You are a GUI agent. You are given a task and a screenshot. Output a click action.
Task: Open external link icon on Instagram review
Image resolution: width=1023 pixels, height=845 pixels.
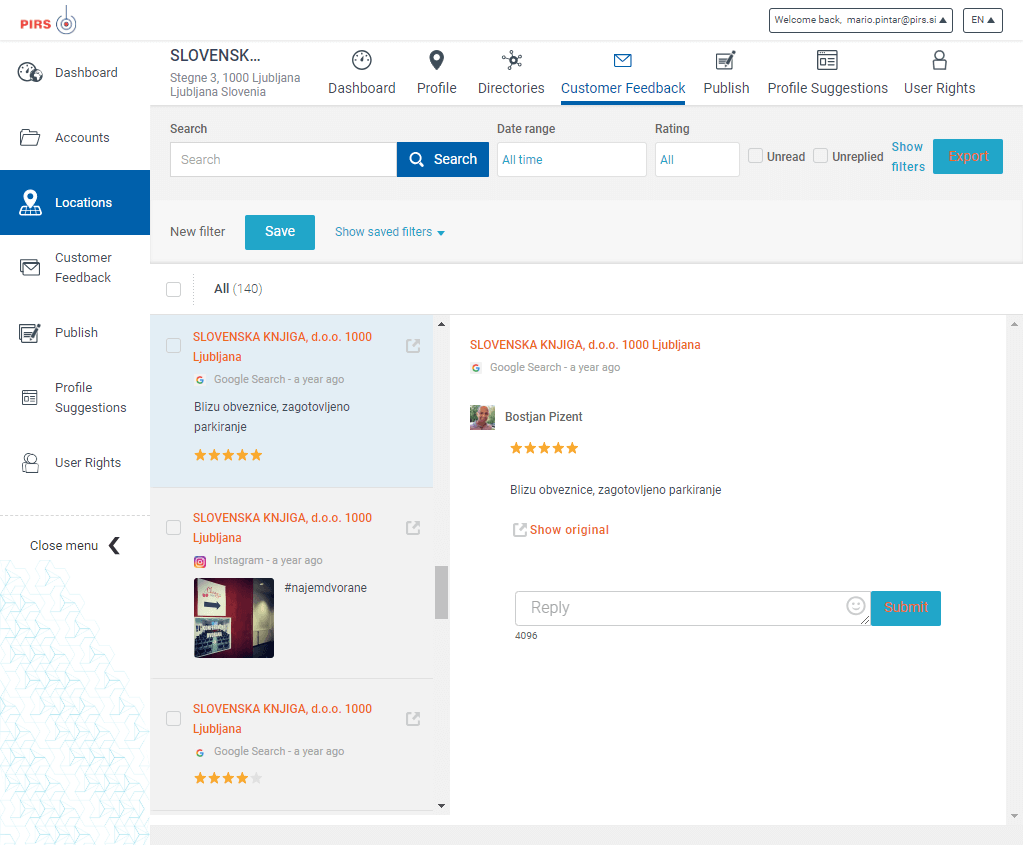tap(413, 528)
